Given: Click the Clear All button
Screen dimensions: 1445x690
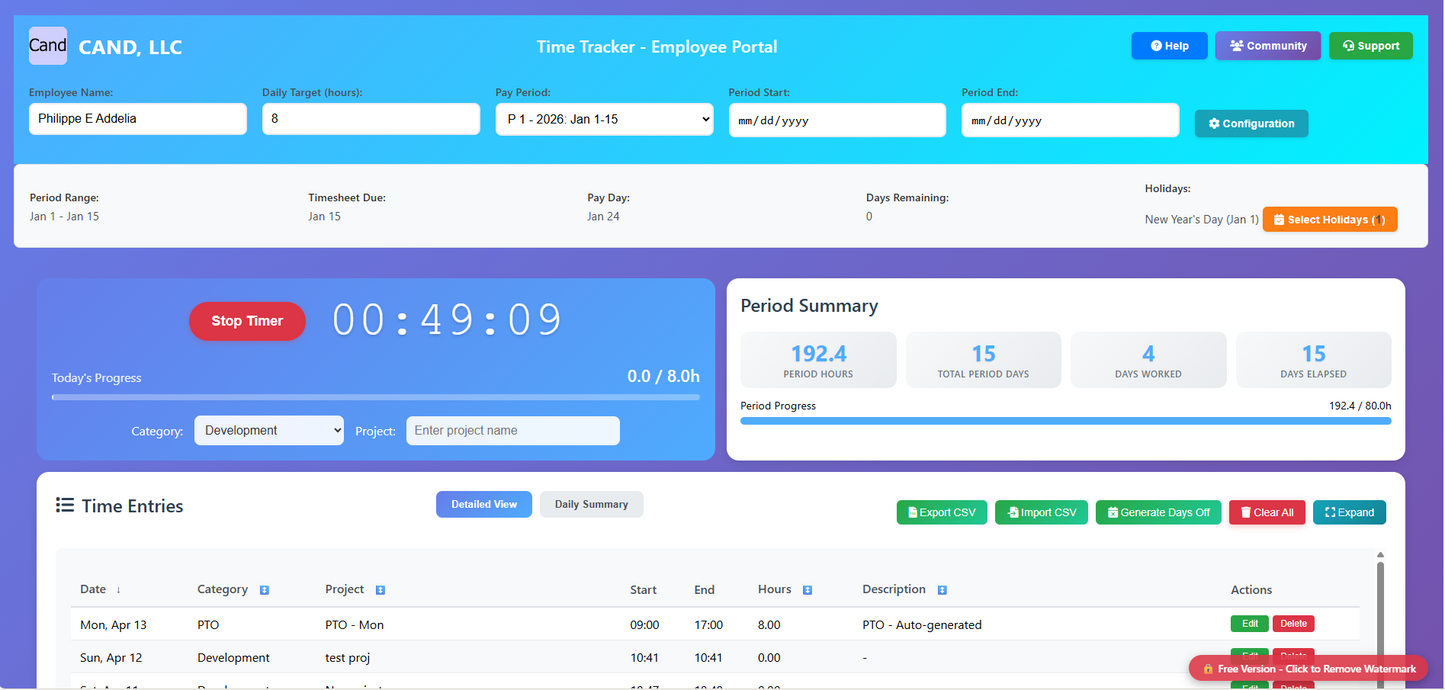Looking at the screenshot, I should (1267, 512).
